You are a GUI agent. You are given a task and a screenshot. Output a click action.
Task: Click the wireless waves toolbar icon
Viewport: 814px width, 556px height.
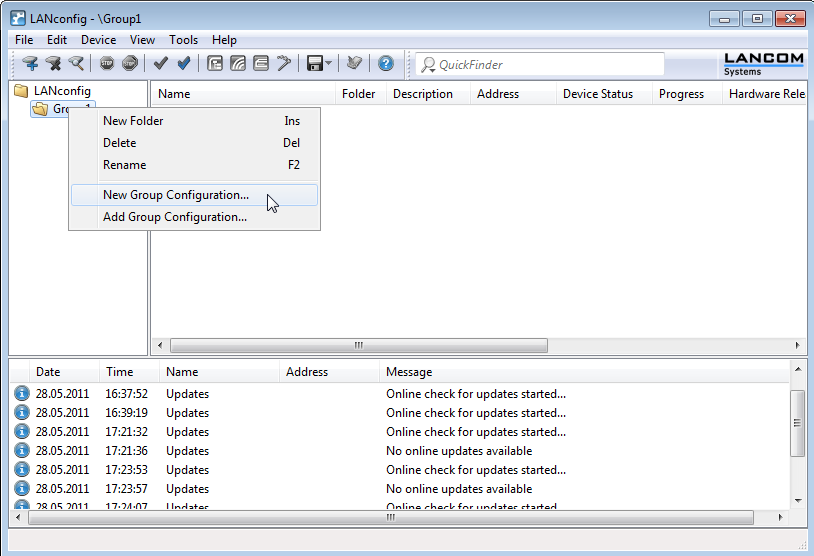pyautogui.click(x=238, y=64)
